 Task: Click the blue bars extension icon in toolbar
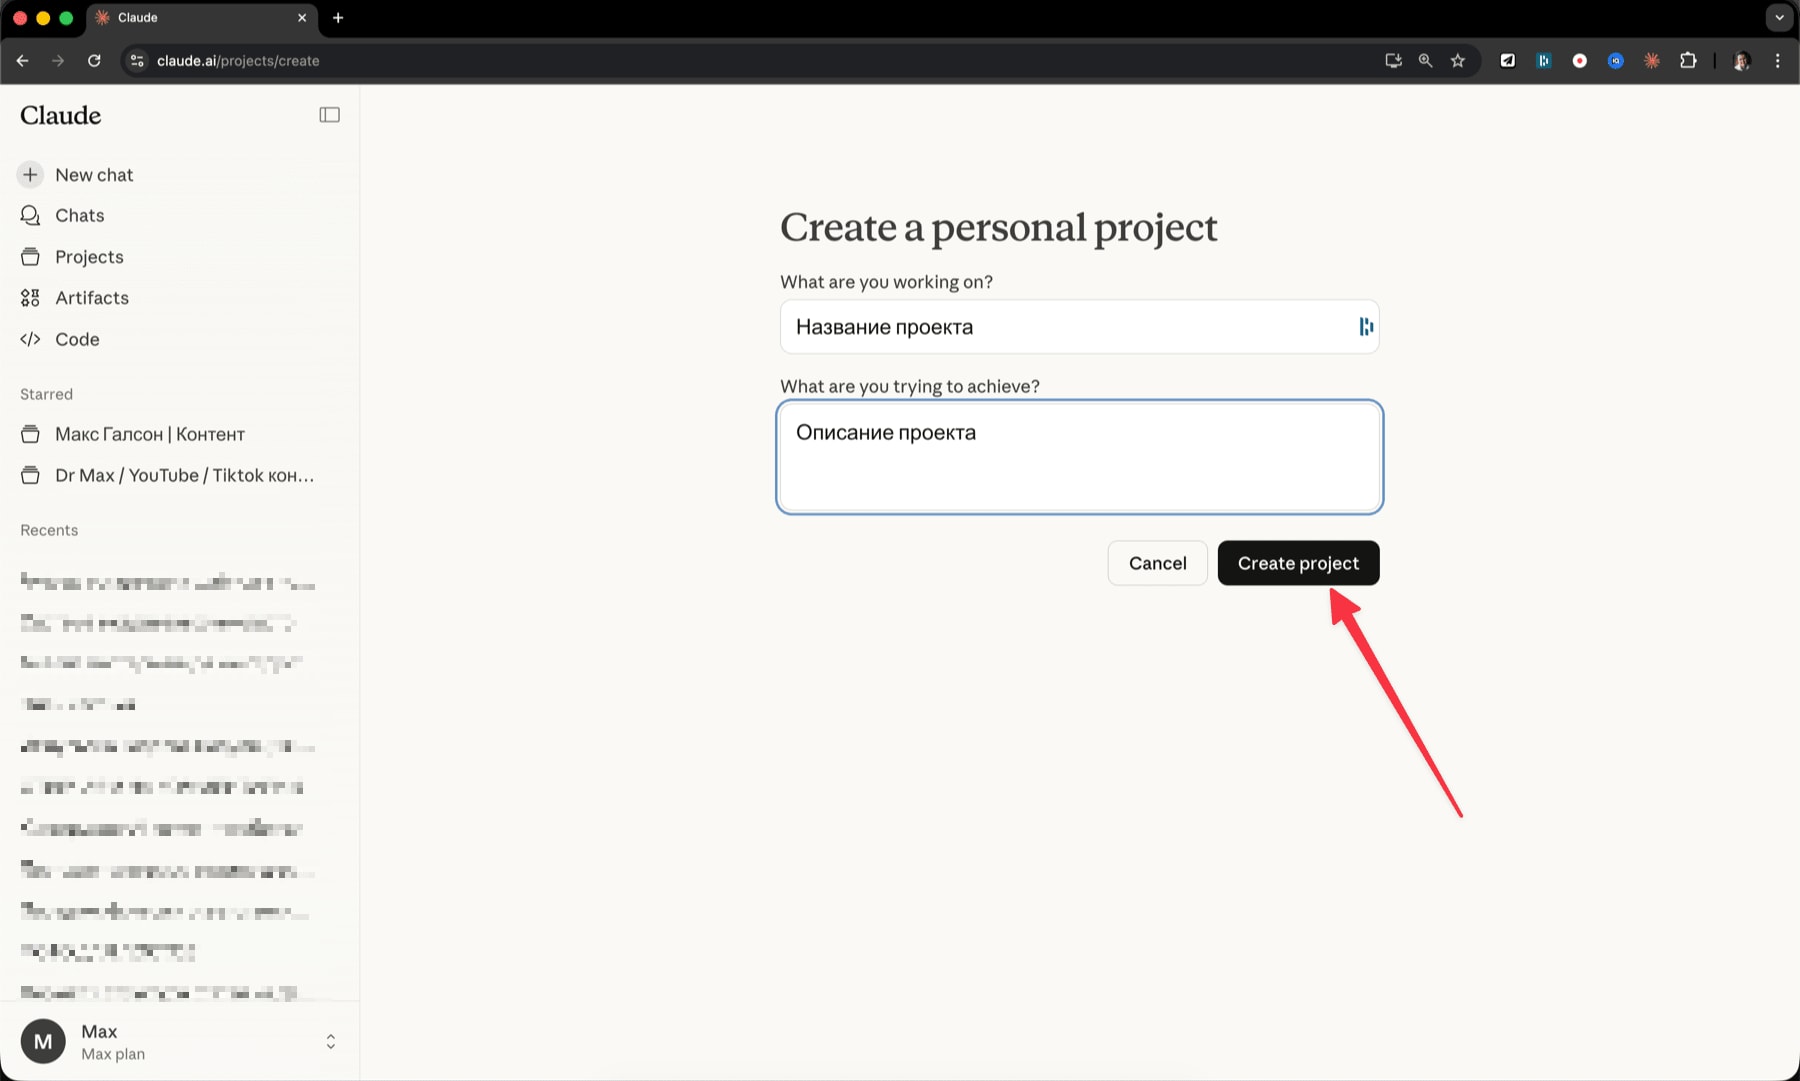pos(1544,61)
